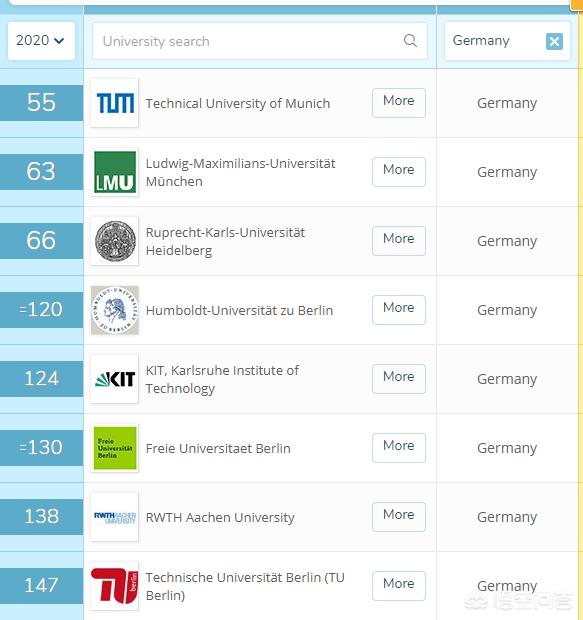583x620 pixels.
Task: Click the Freie Universität Berlin logo
Action: pos(115,448)
